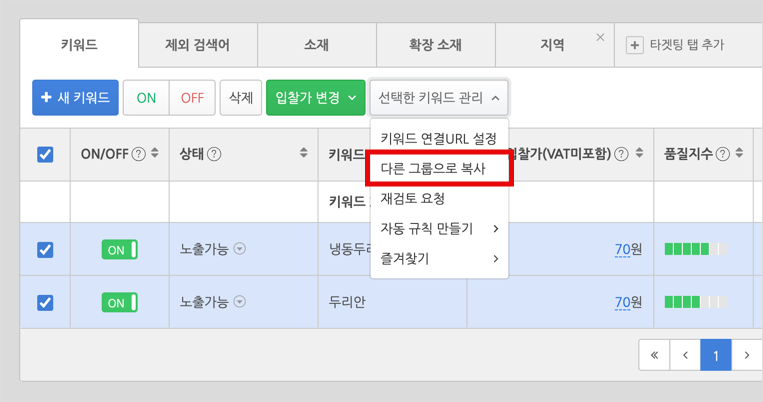This screenshot has width=763, height=402.
Task: Collapse 선택한 키워드 관리 dropdown
Action: coord(439,98)
